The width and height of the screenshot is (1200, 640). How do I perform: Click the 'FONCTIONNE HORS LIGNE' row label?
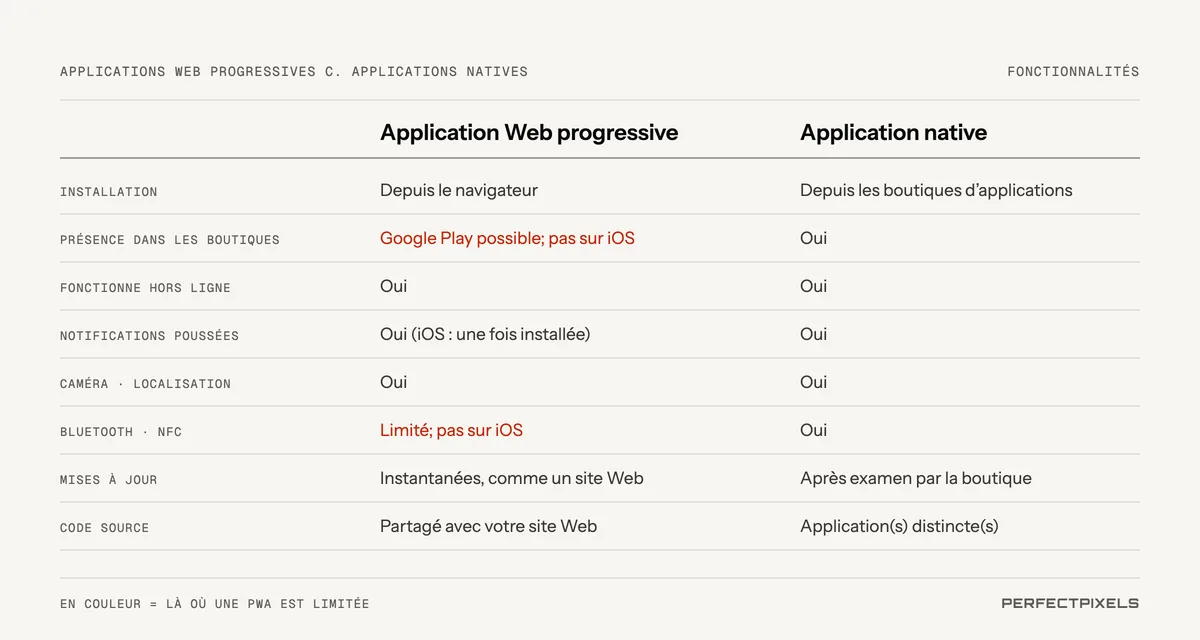145,288
